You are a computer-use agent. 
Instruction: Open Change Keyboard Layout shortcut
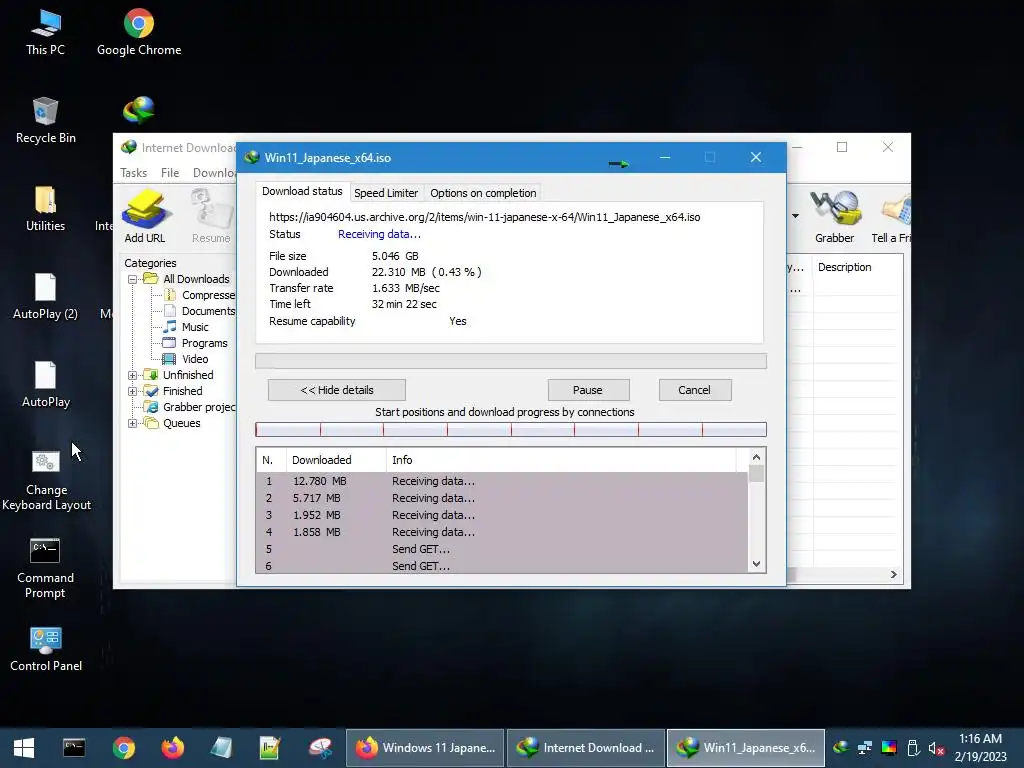[x=46, y=481]
